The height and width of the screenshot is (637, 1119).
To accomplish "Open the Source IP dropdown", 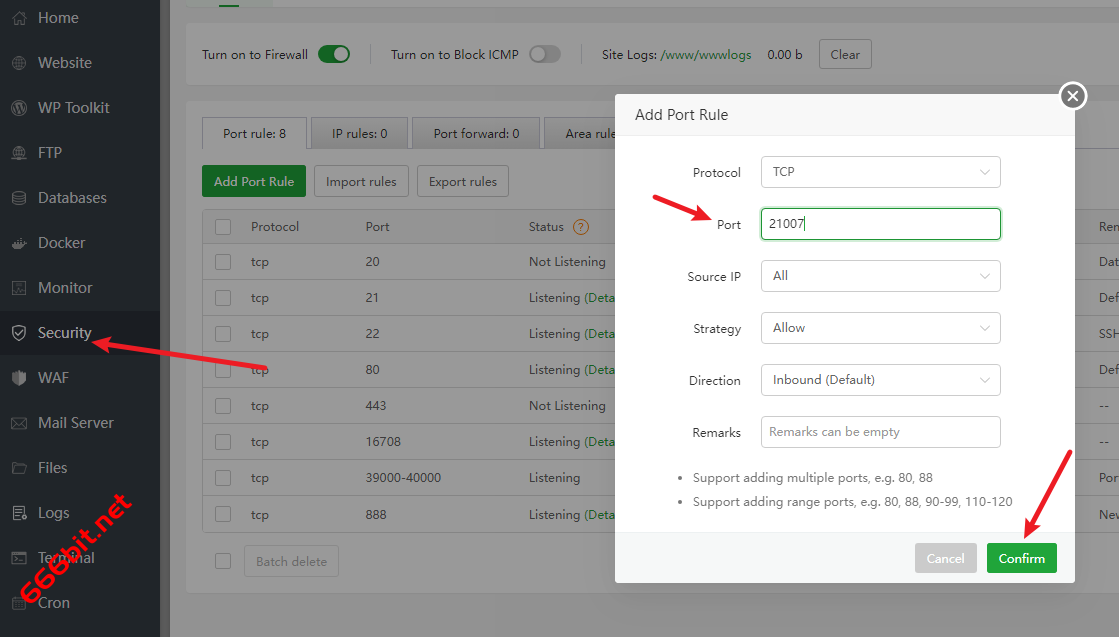I will click(880, 276).
